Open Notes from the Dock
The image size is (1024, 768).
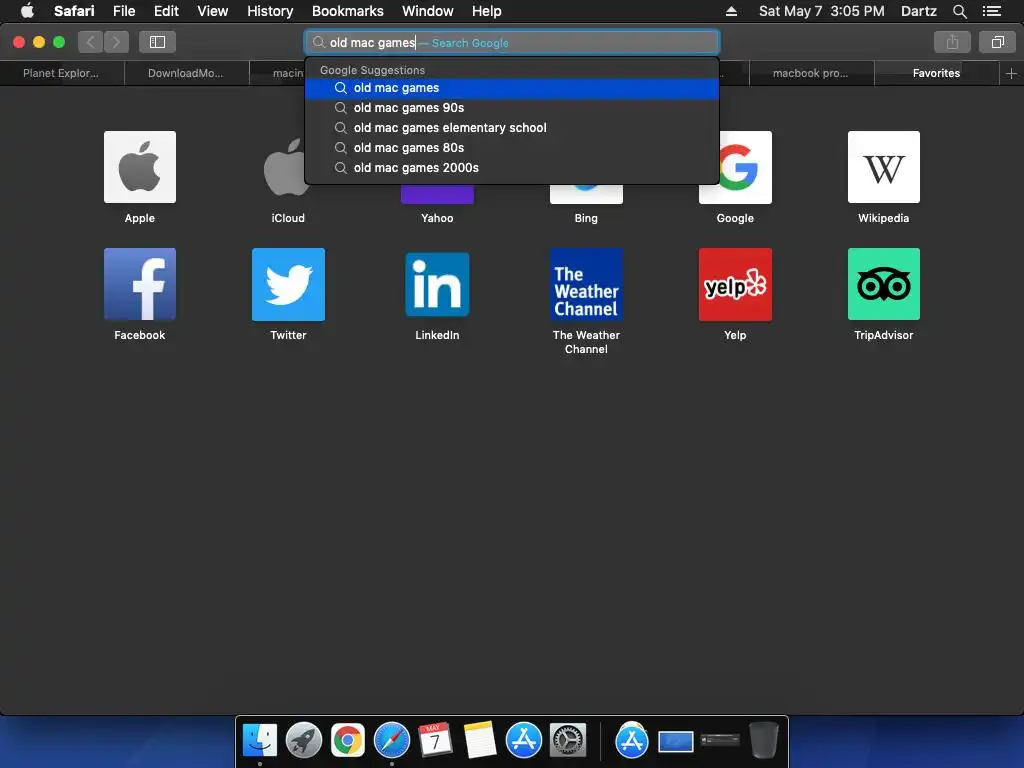tap(479, 741)
